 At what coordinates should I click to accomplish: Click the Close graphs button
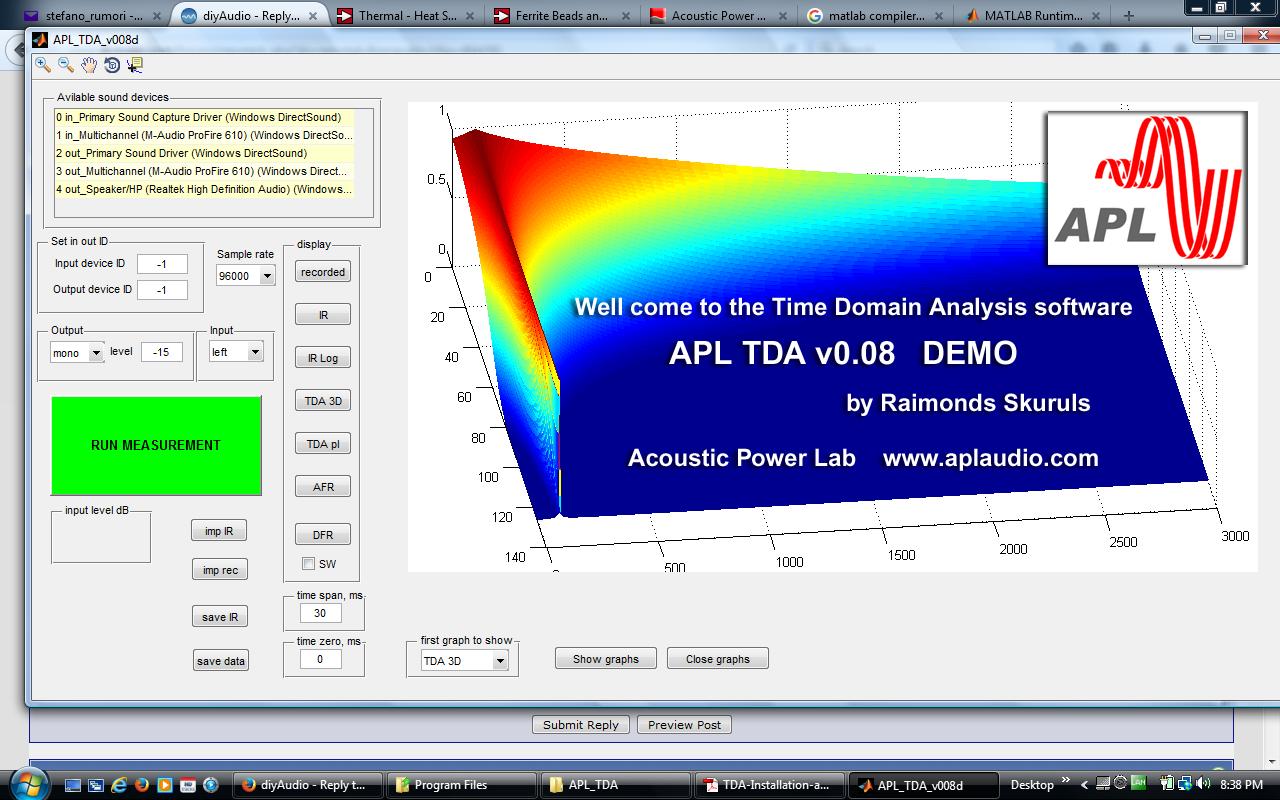pos(718,659)
